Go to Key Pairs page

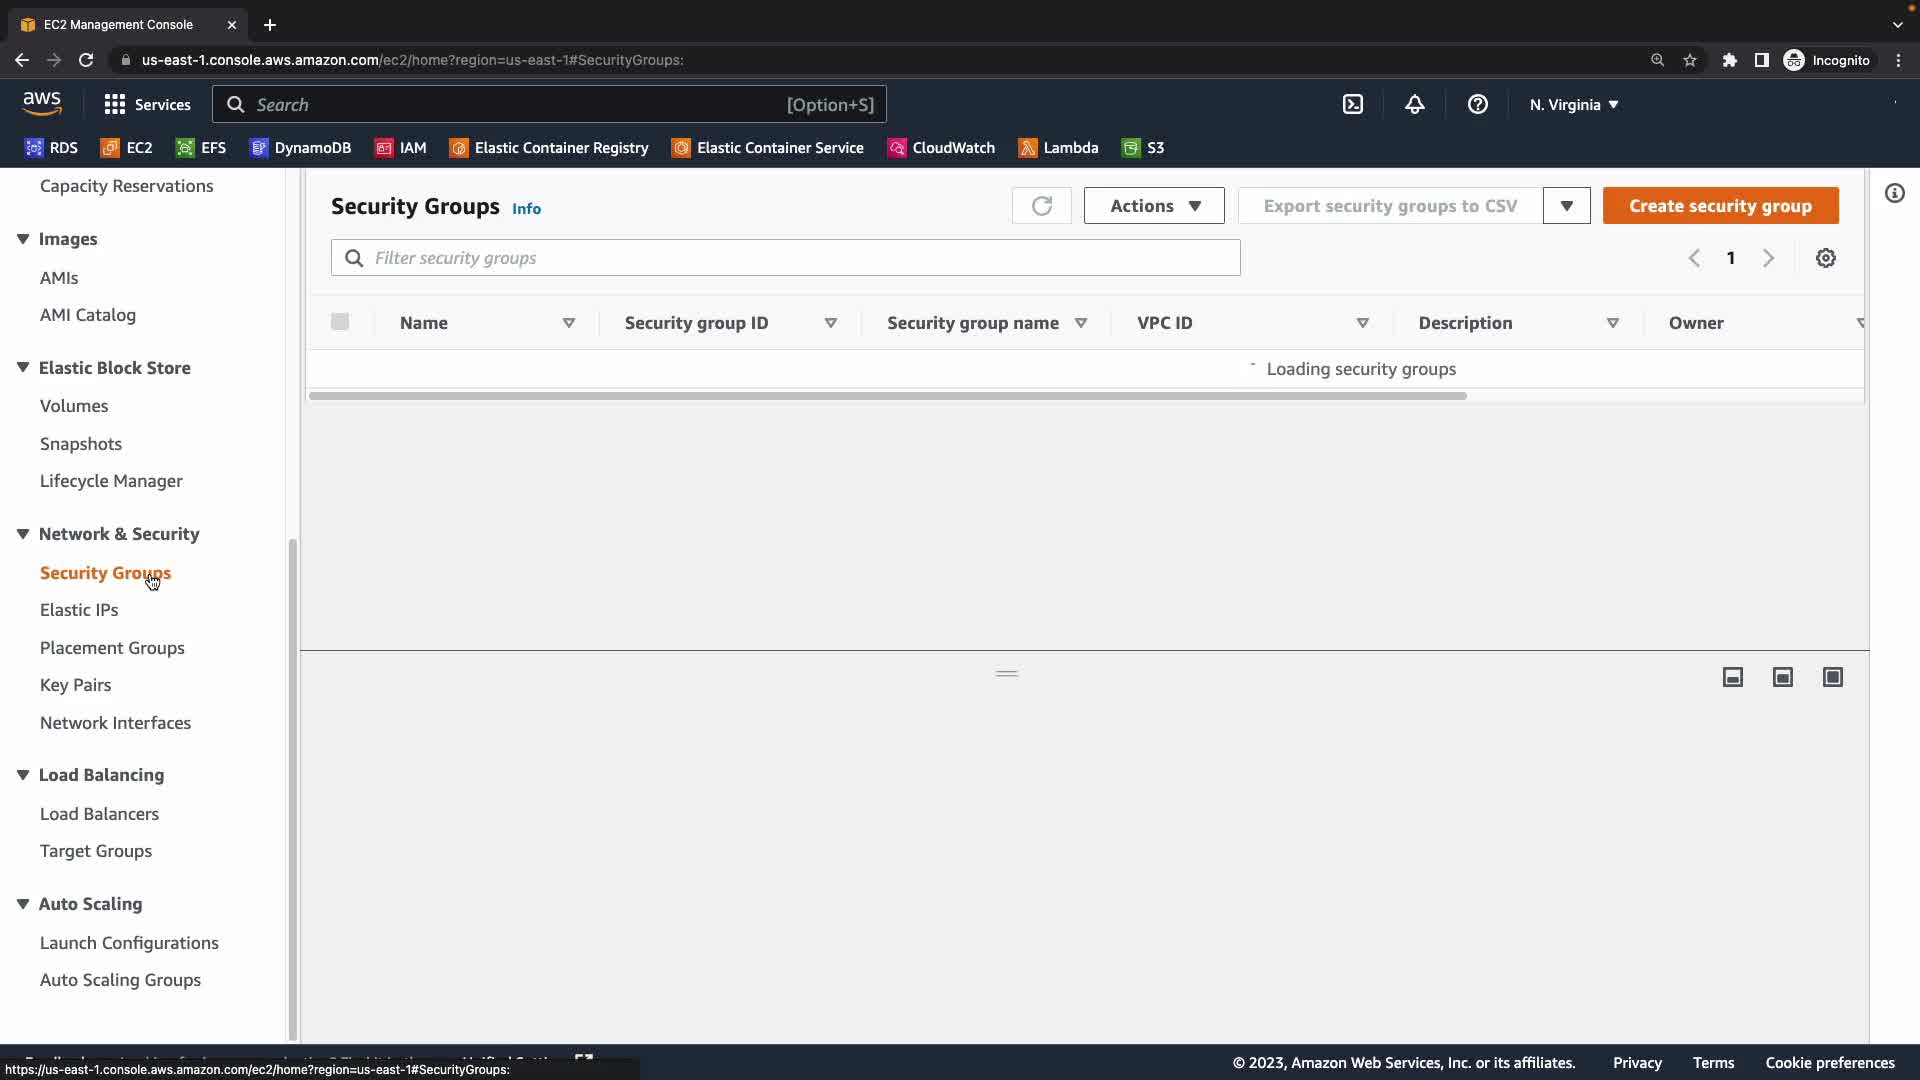point(75,685)
